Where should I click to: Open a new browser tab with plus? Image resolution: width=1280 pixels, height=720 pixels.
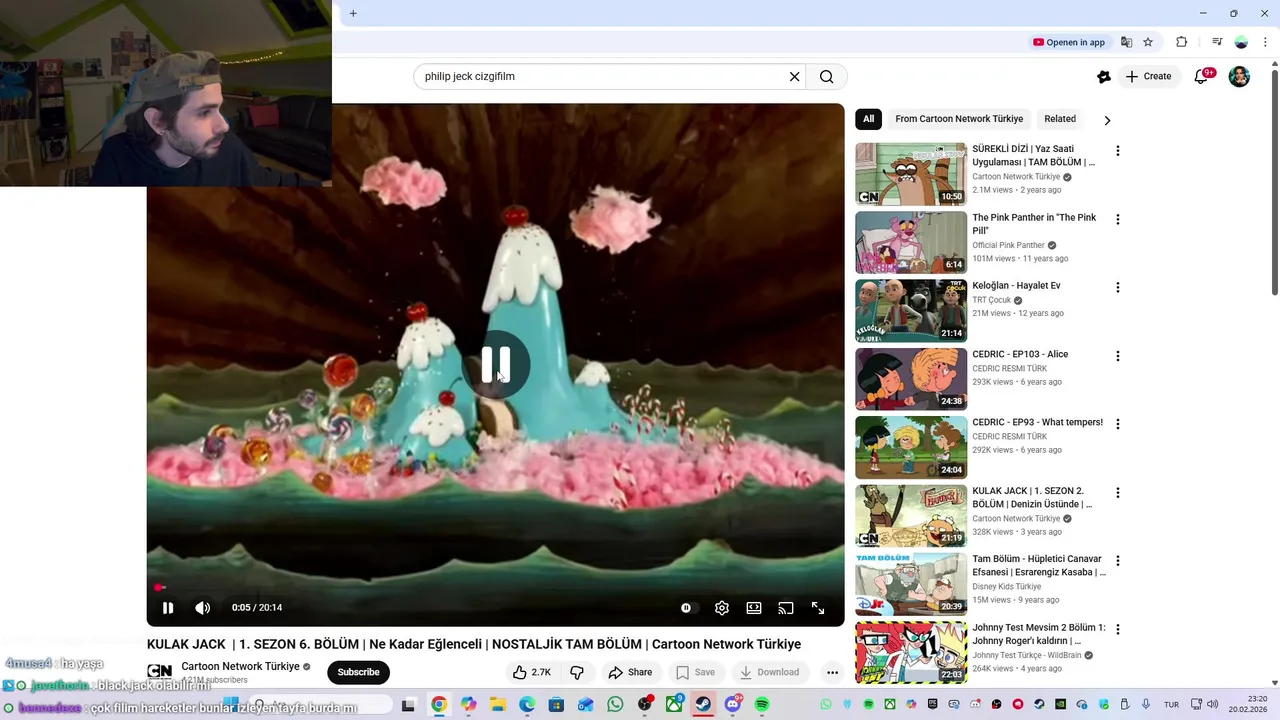(353, 13)
